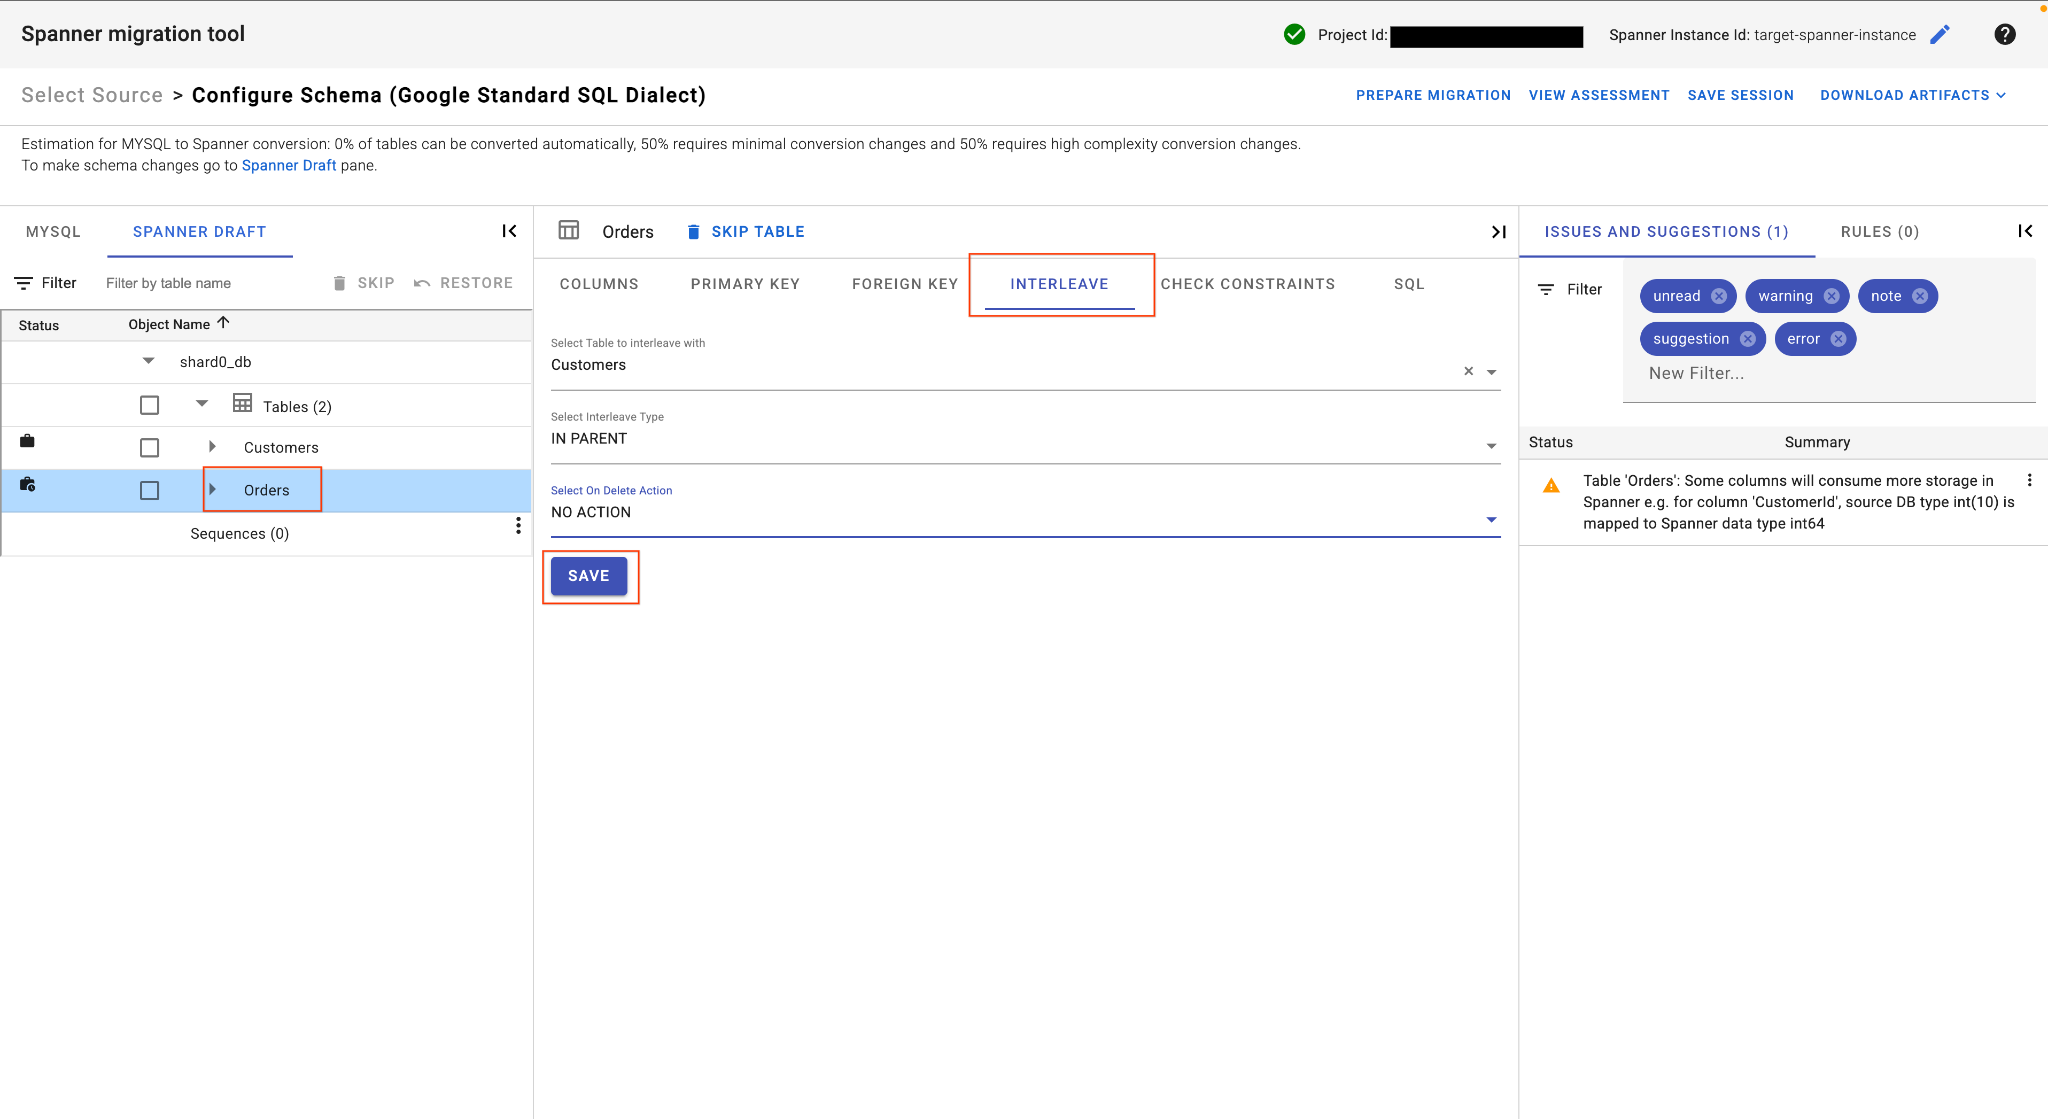Open the Rules (0) tab

pos(1879,232)
